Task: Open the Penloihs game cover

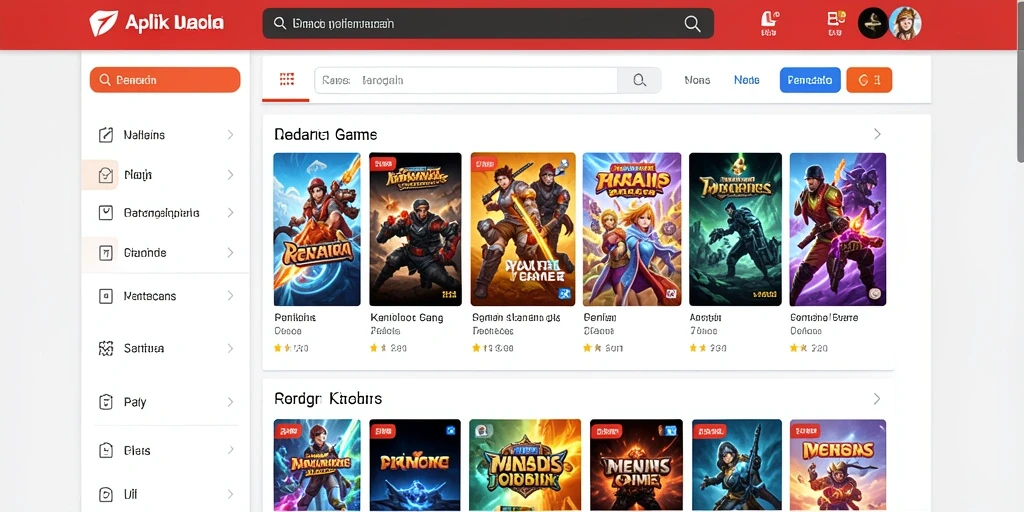Action: (317, 229)
